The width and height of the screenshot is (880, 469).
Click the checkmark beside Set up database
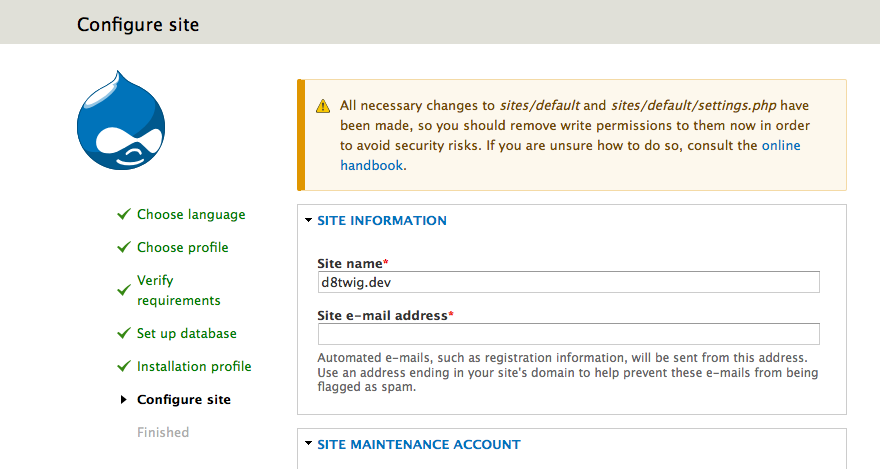coord(123,333)
